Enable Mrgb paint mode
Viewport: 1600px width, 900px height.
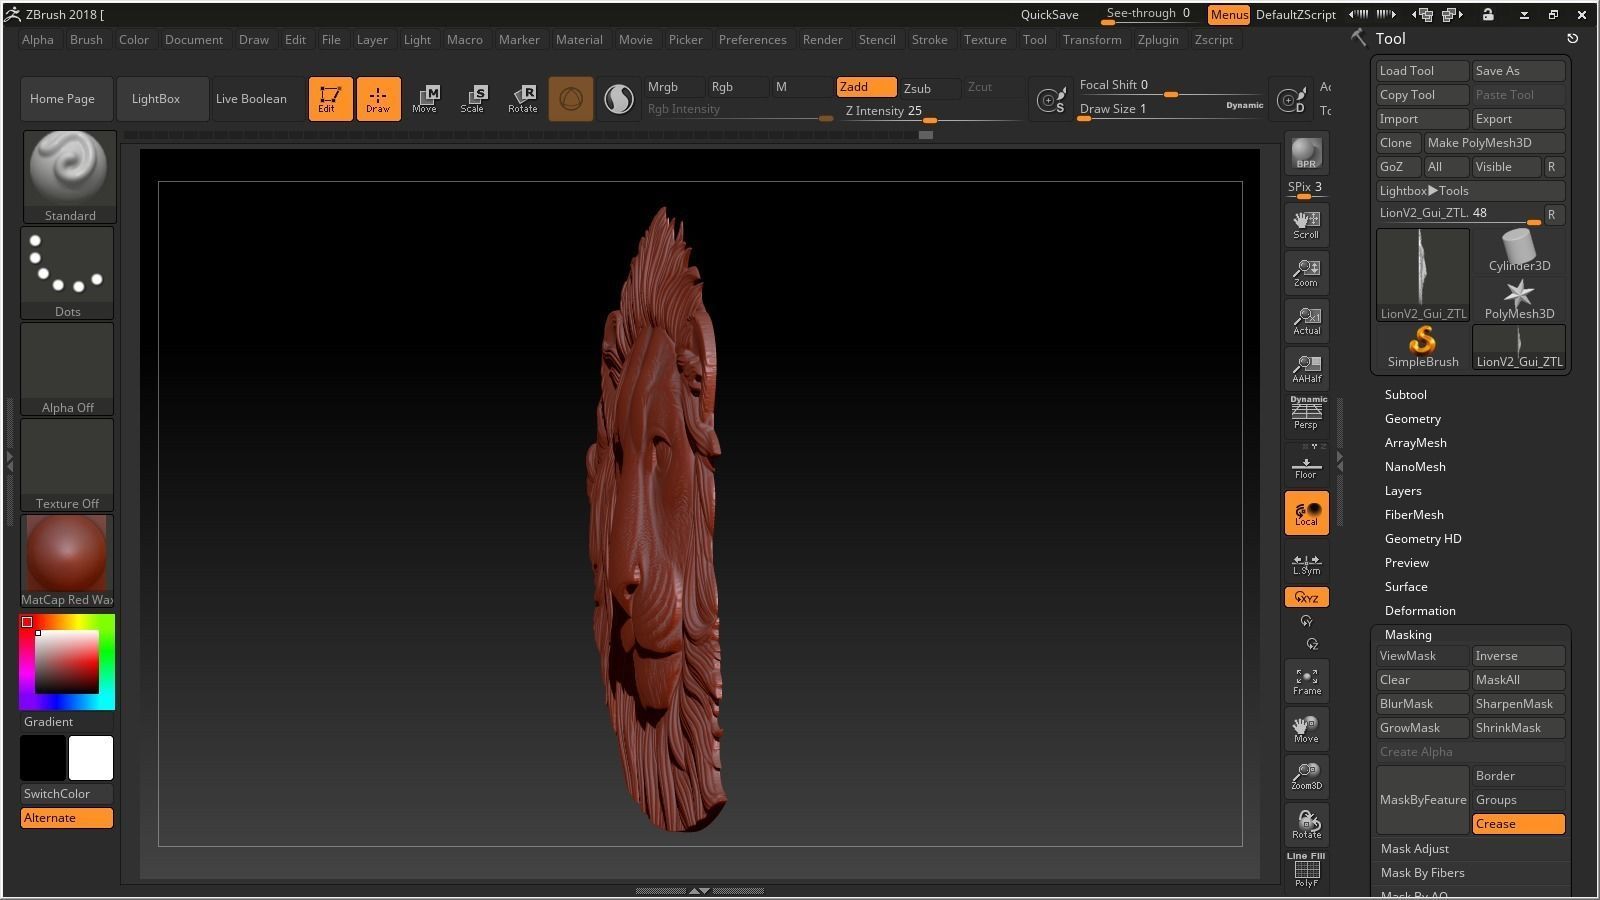click(x=674, y=87)
